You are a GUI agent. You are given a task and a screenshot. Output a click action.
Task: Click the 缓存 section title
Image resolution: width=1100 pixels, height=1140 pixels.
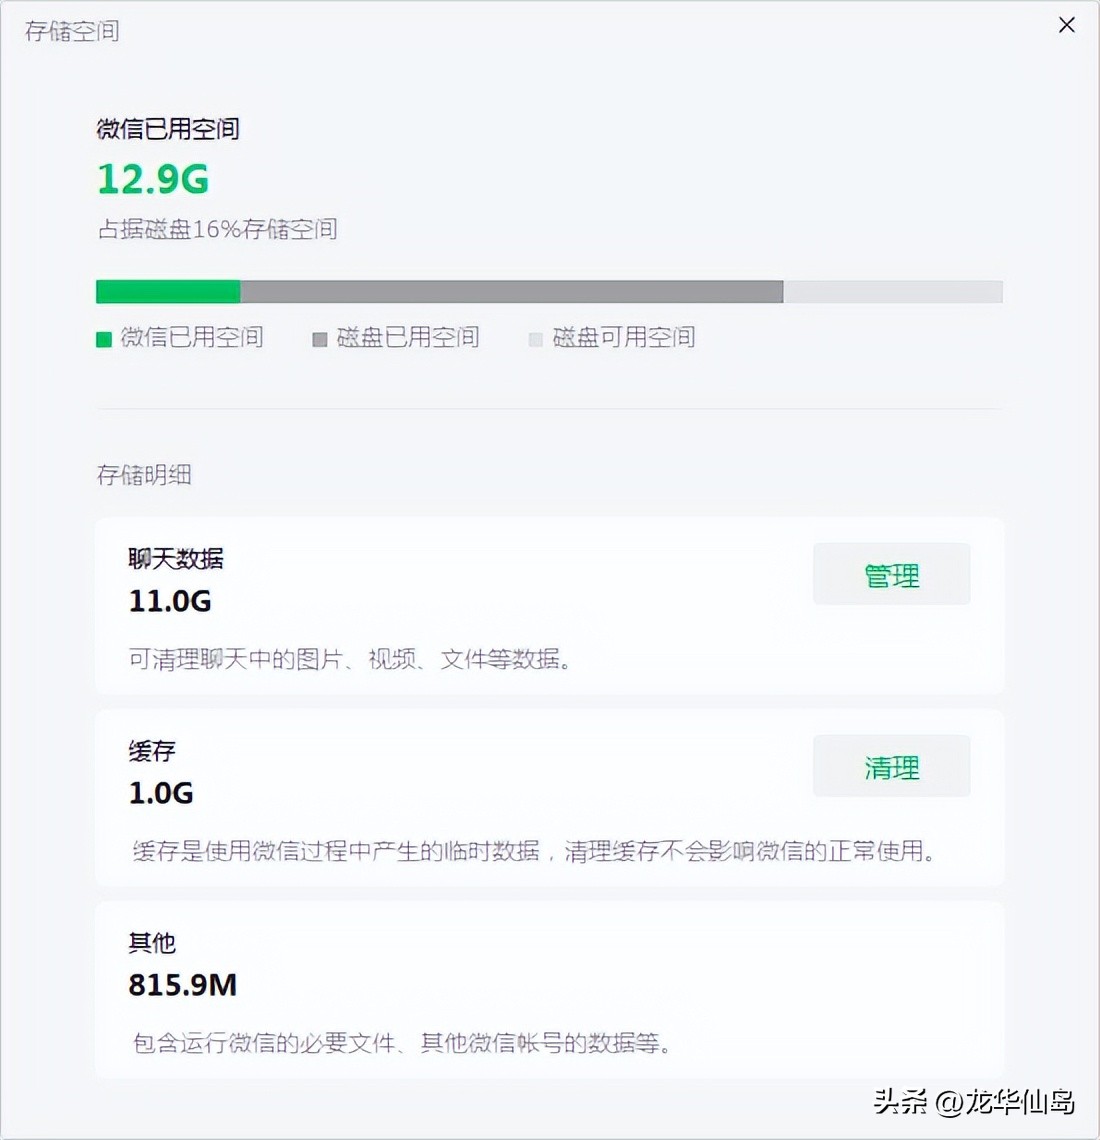tap(152, 752)
